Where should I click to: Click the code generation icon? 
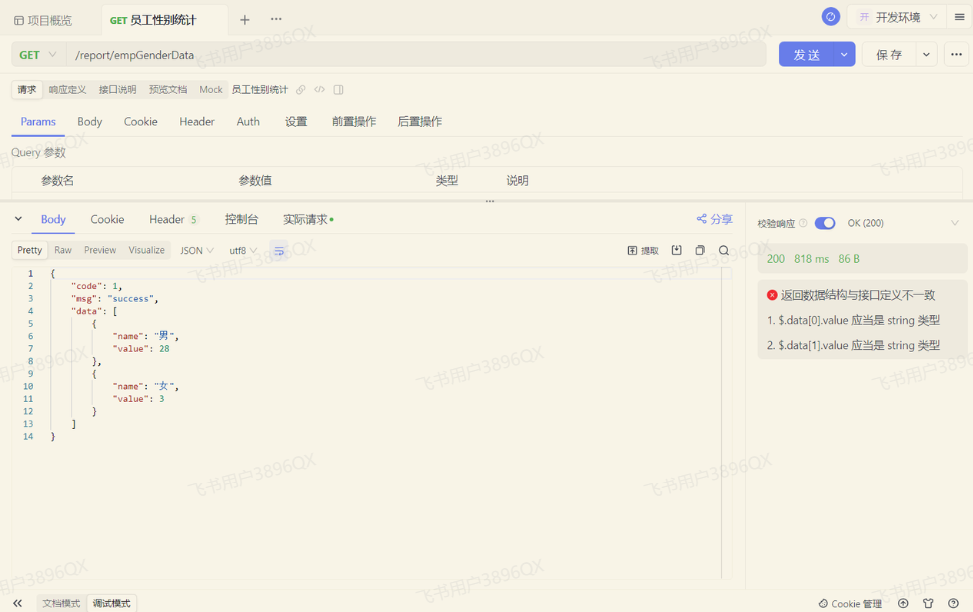pyautogui.click(x=319, y=89)
